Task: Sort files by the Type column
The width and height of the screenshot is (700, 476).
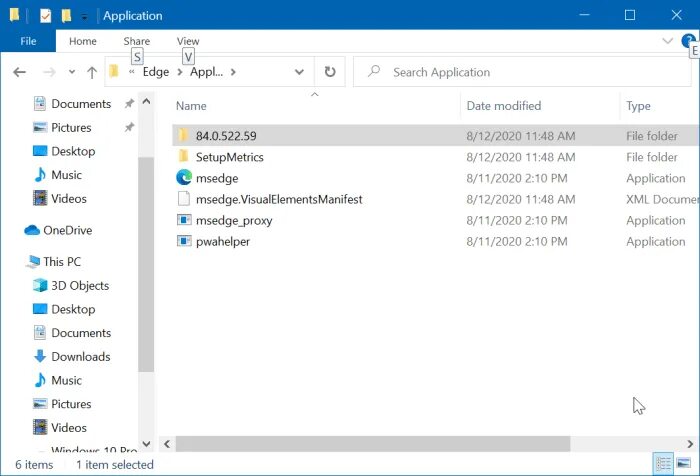Action: click(x=638, y=106)
